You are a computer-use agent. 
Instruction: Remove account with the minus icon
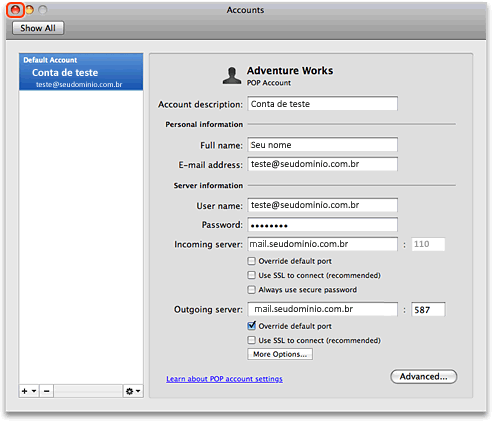[47, 391]
